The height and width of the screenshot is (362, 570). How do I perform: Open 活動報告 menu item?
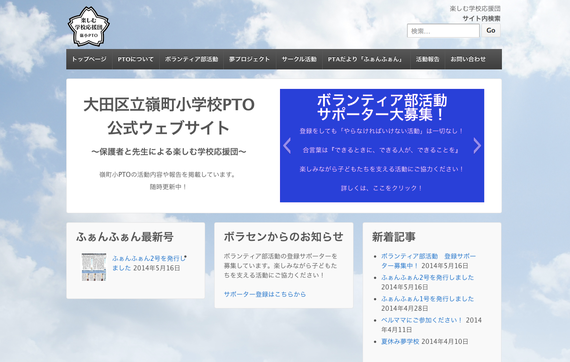coord(428,59)
